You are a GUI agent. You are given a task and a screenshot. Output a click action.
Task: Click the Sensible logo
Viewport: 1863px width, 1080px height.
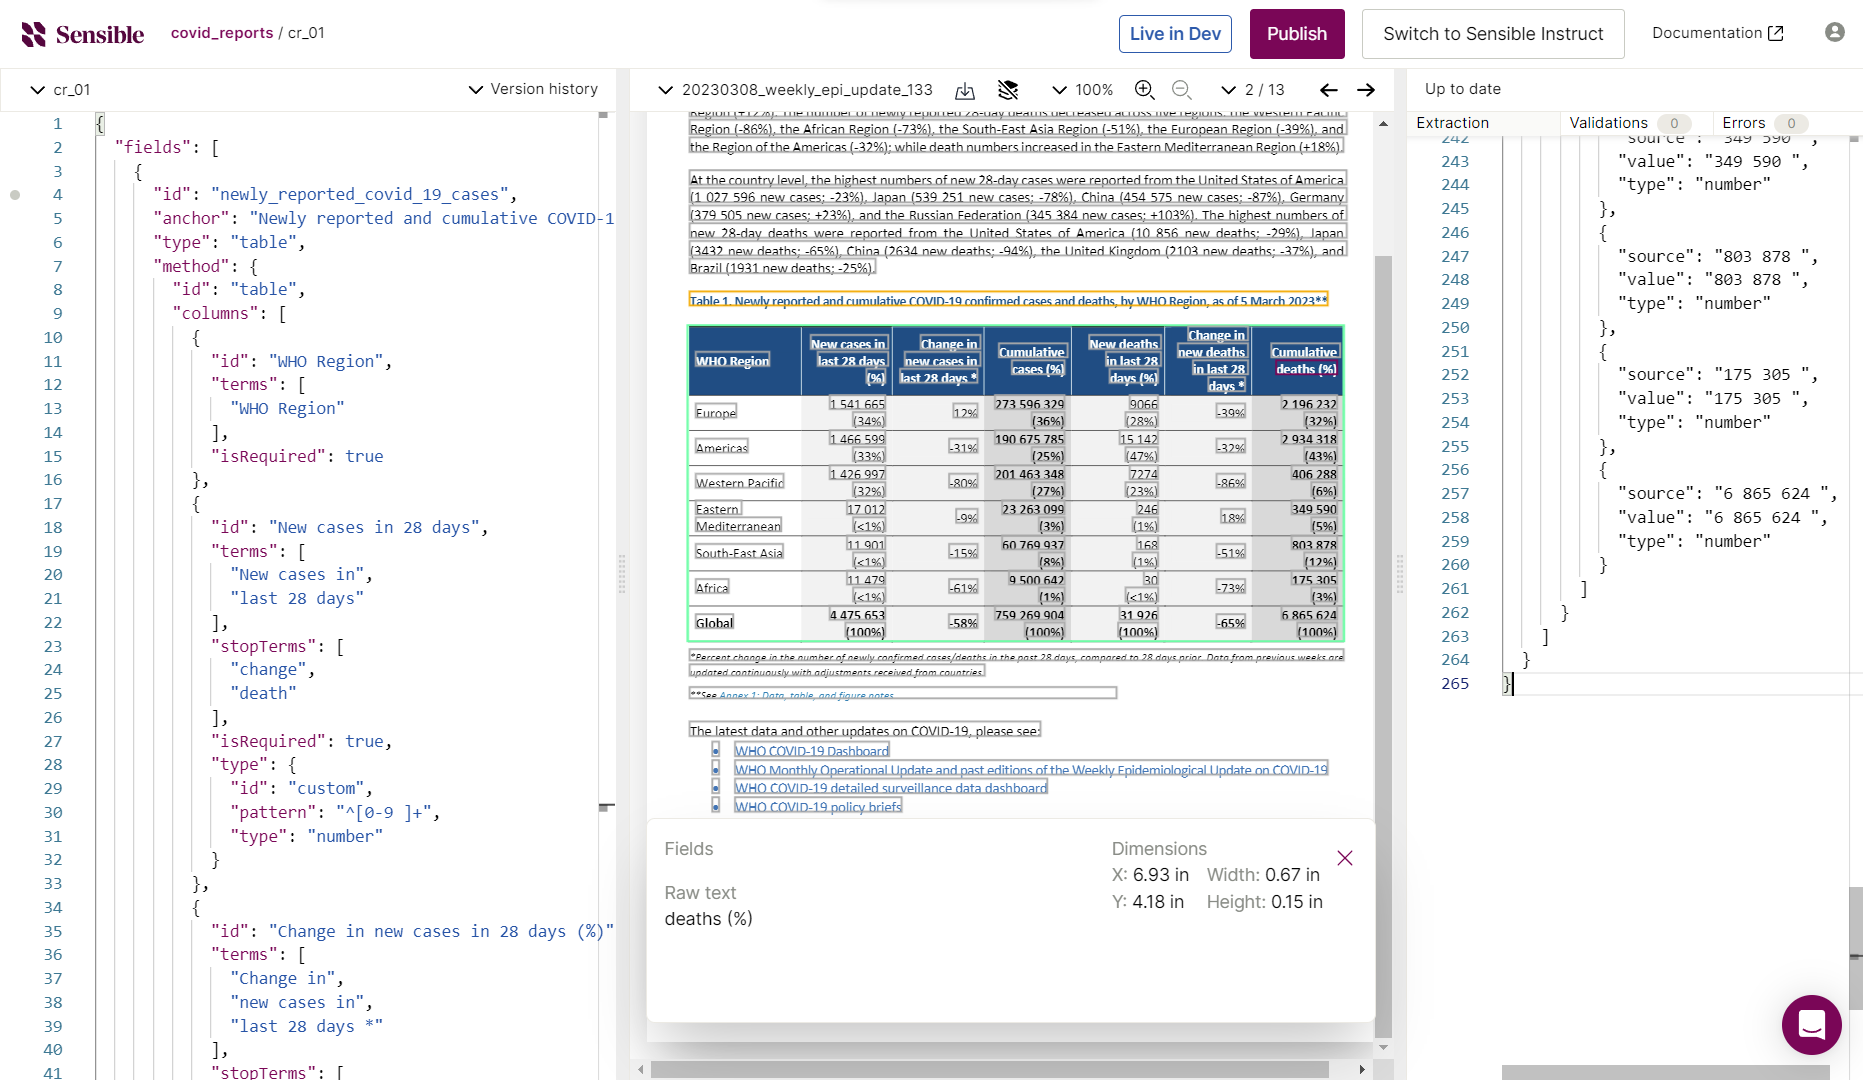[83, 34]
